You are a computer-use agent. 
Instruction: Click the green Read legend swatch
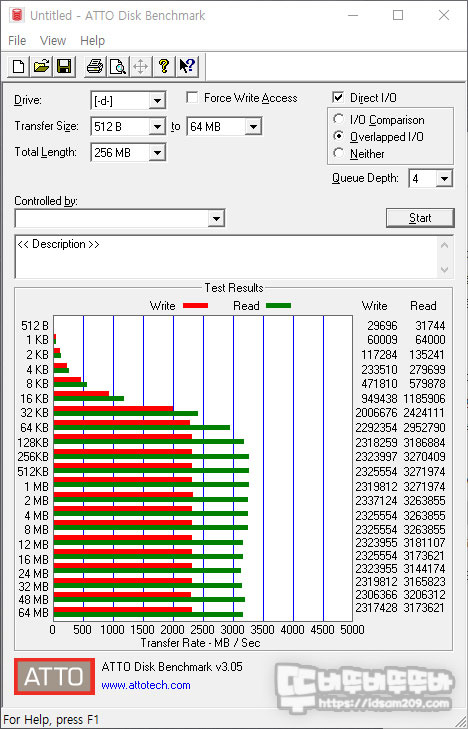tap(278, 306)
